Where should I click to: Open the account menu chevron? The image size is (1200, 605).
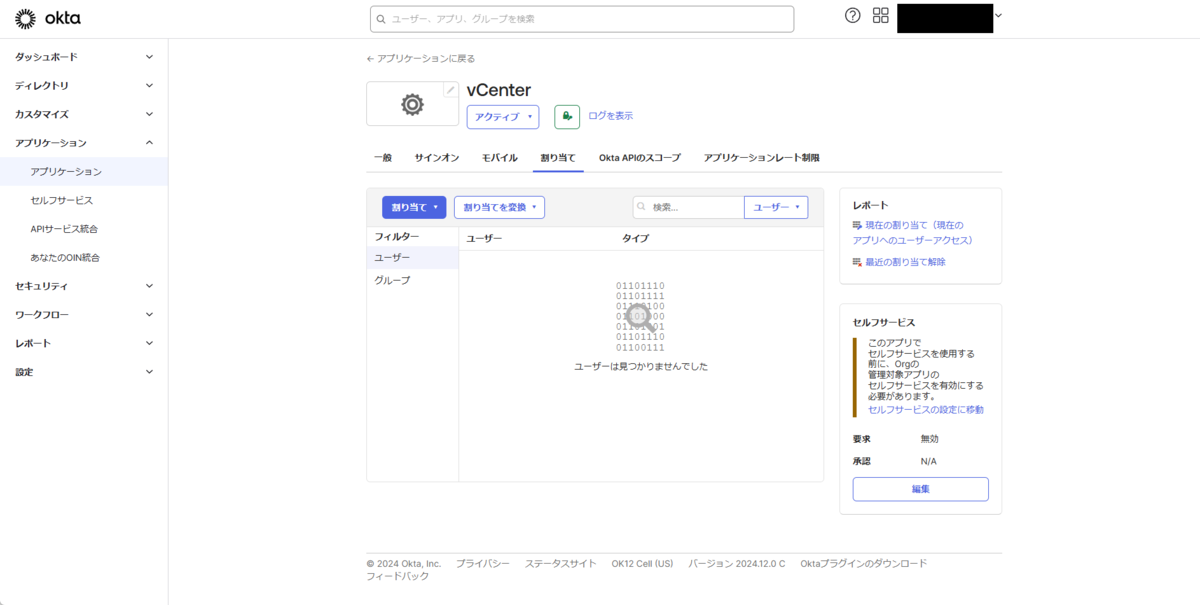(x=998, y=15)
